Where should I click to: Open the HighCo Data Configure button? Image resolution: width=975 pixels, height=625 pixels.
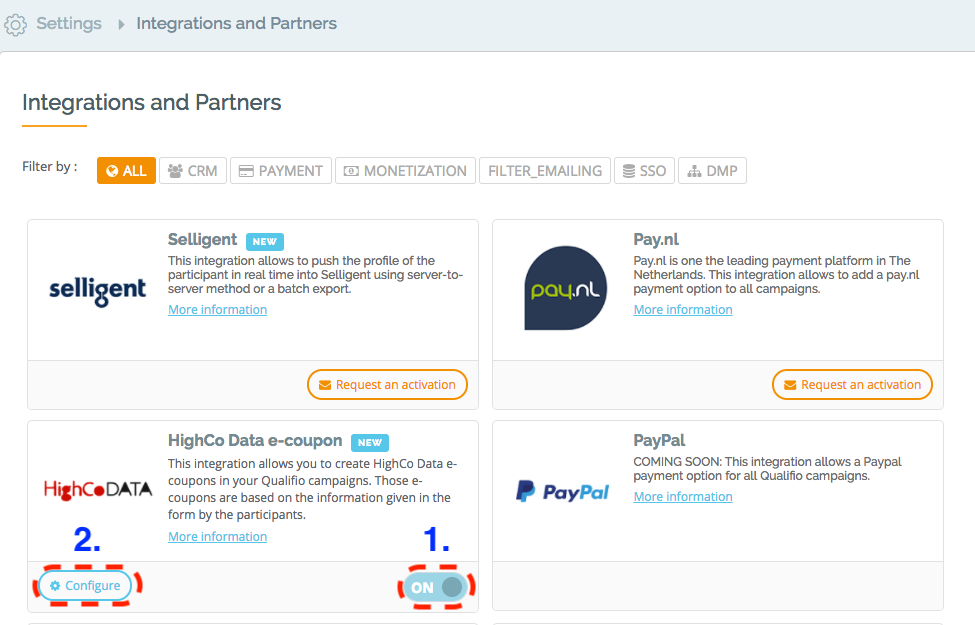(85, 586)
